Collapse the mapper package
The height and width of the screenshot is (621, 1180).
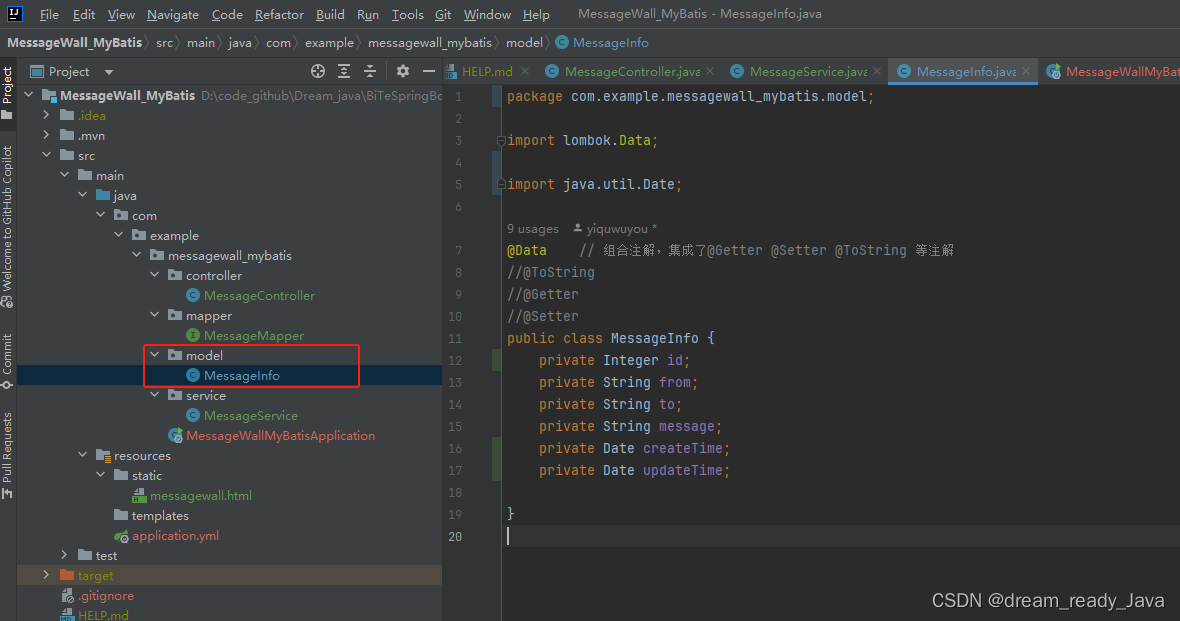tap(155, 315)
